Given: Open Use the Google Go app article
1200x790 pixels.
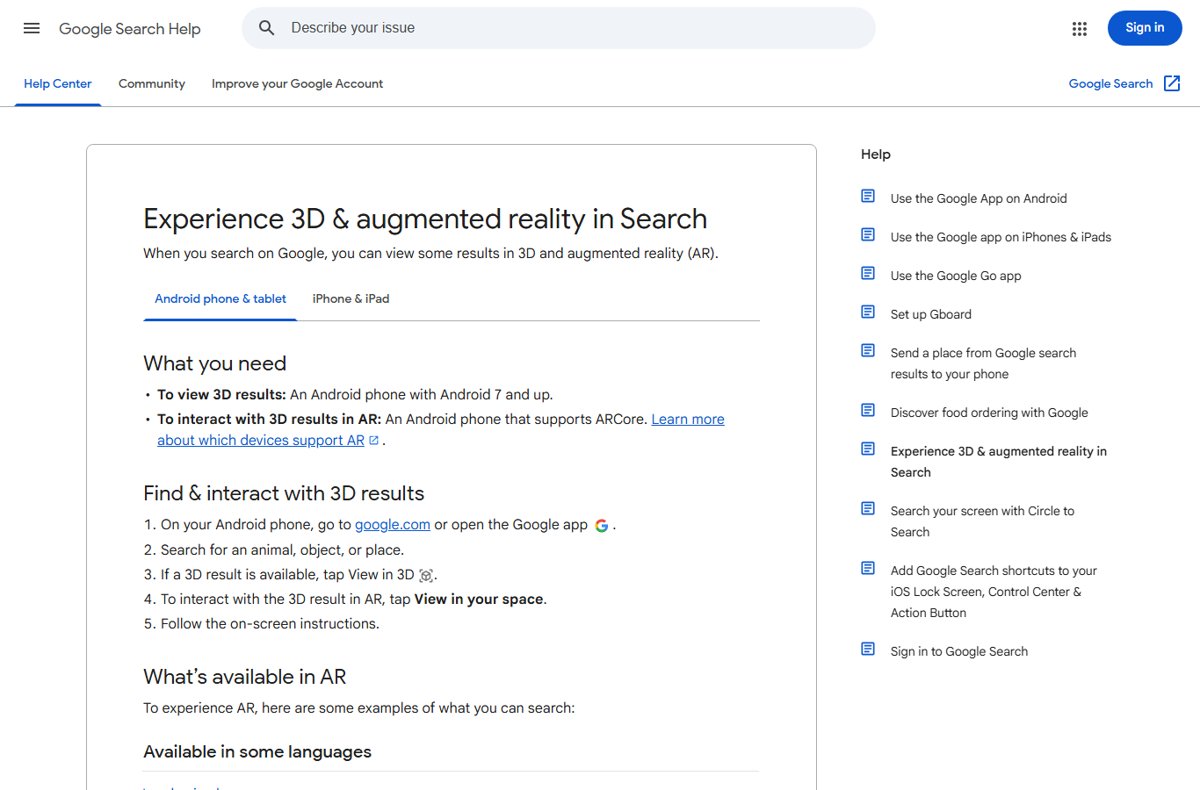Looking at the screenshot, I should (956, 276).
